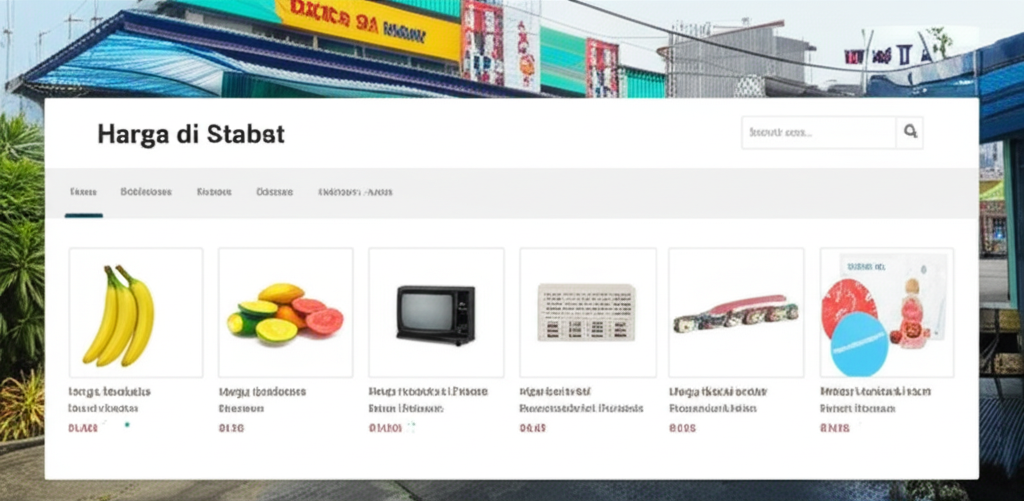Switch to the fourth navigation tab
The height and width of the screenshot is (501, 1024).
[274, 192]
